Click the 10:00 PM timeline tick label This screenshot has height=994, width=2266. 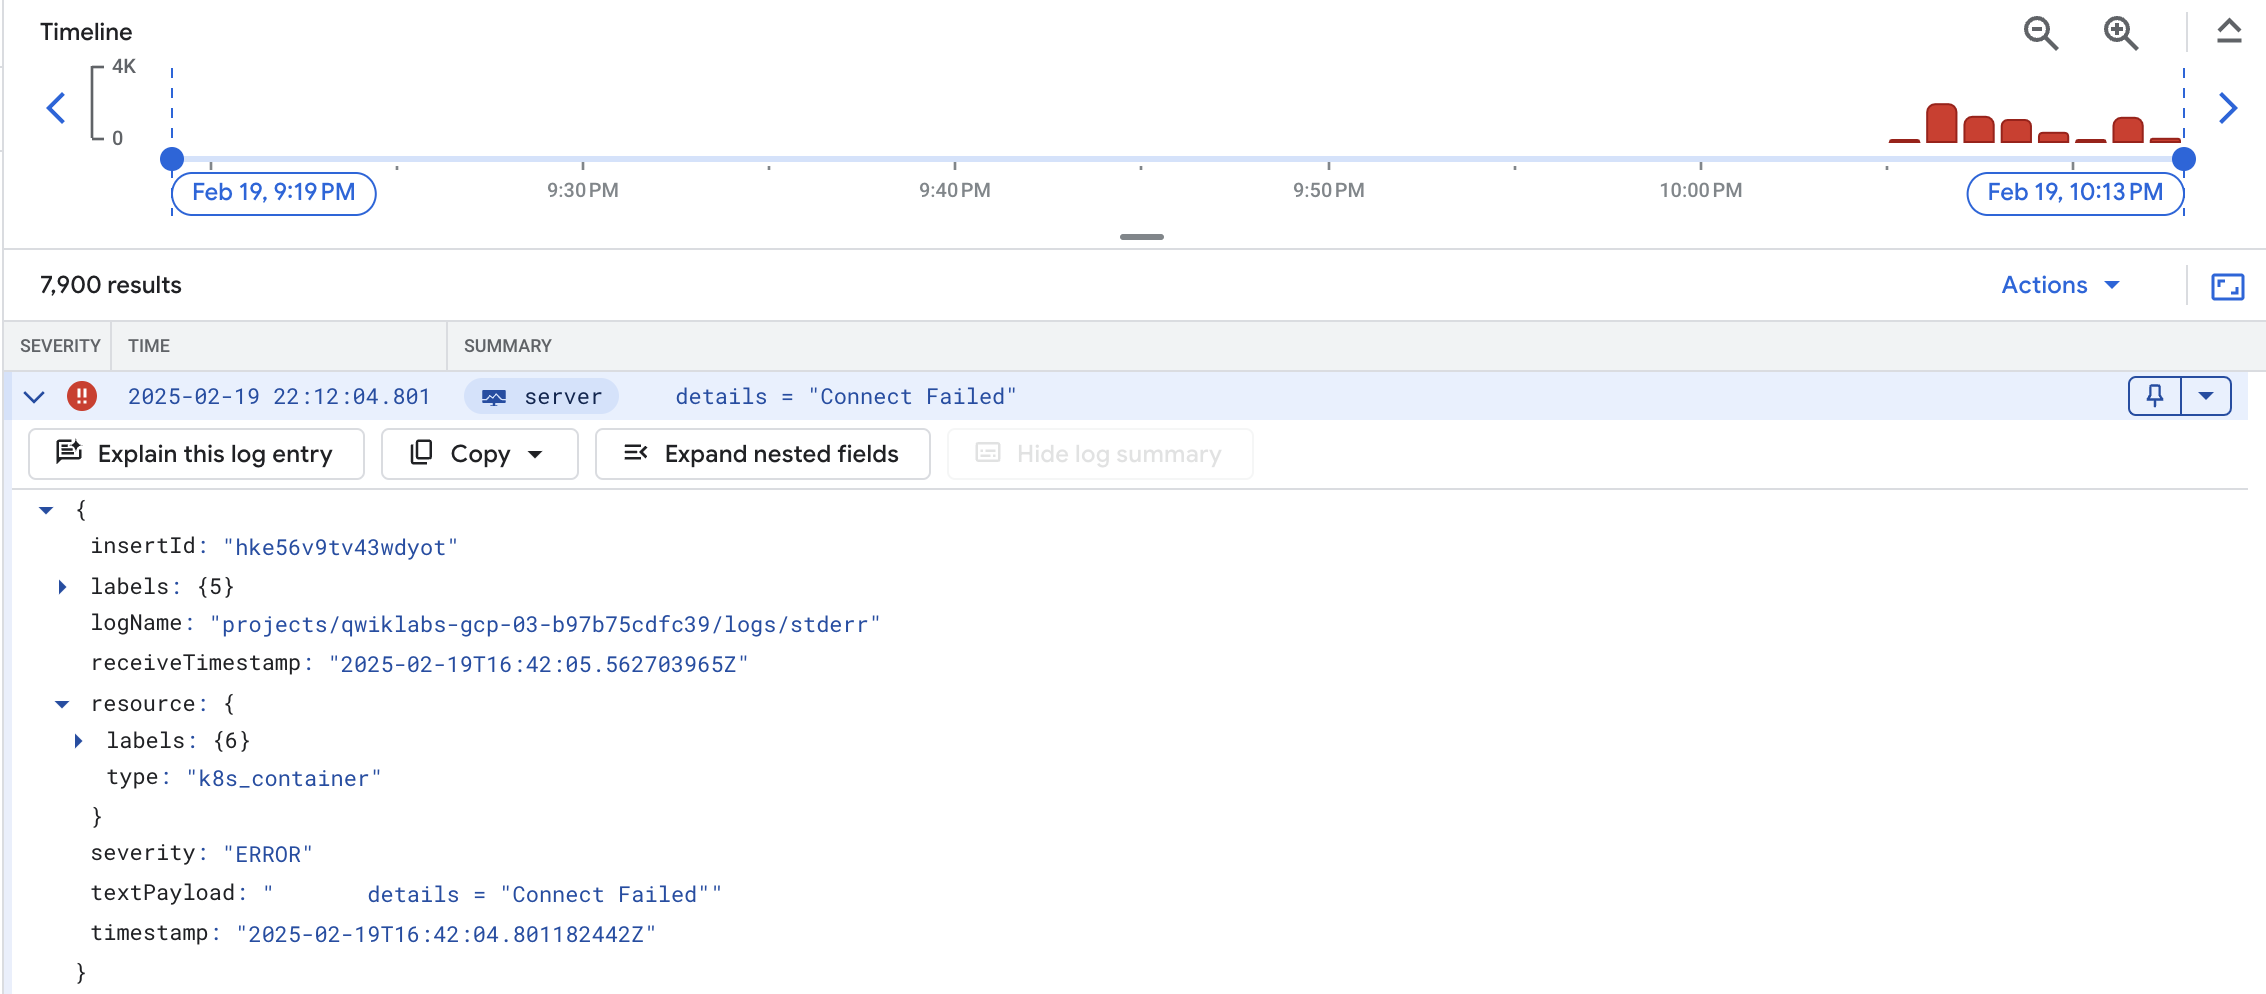[x=1701, y=190]
